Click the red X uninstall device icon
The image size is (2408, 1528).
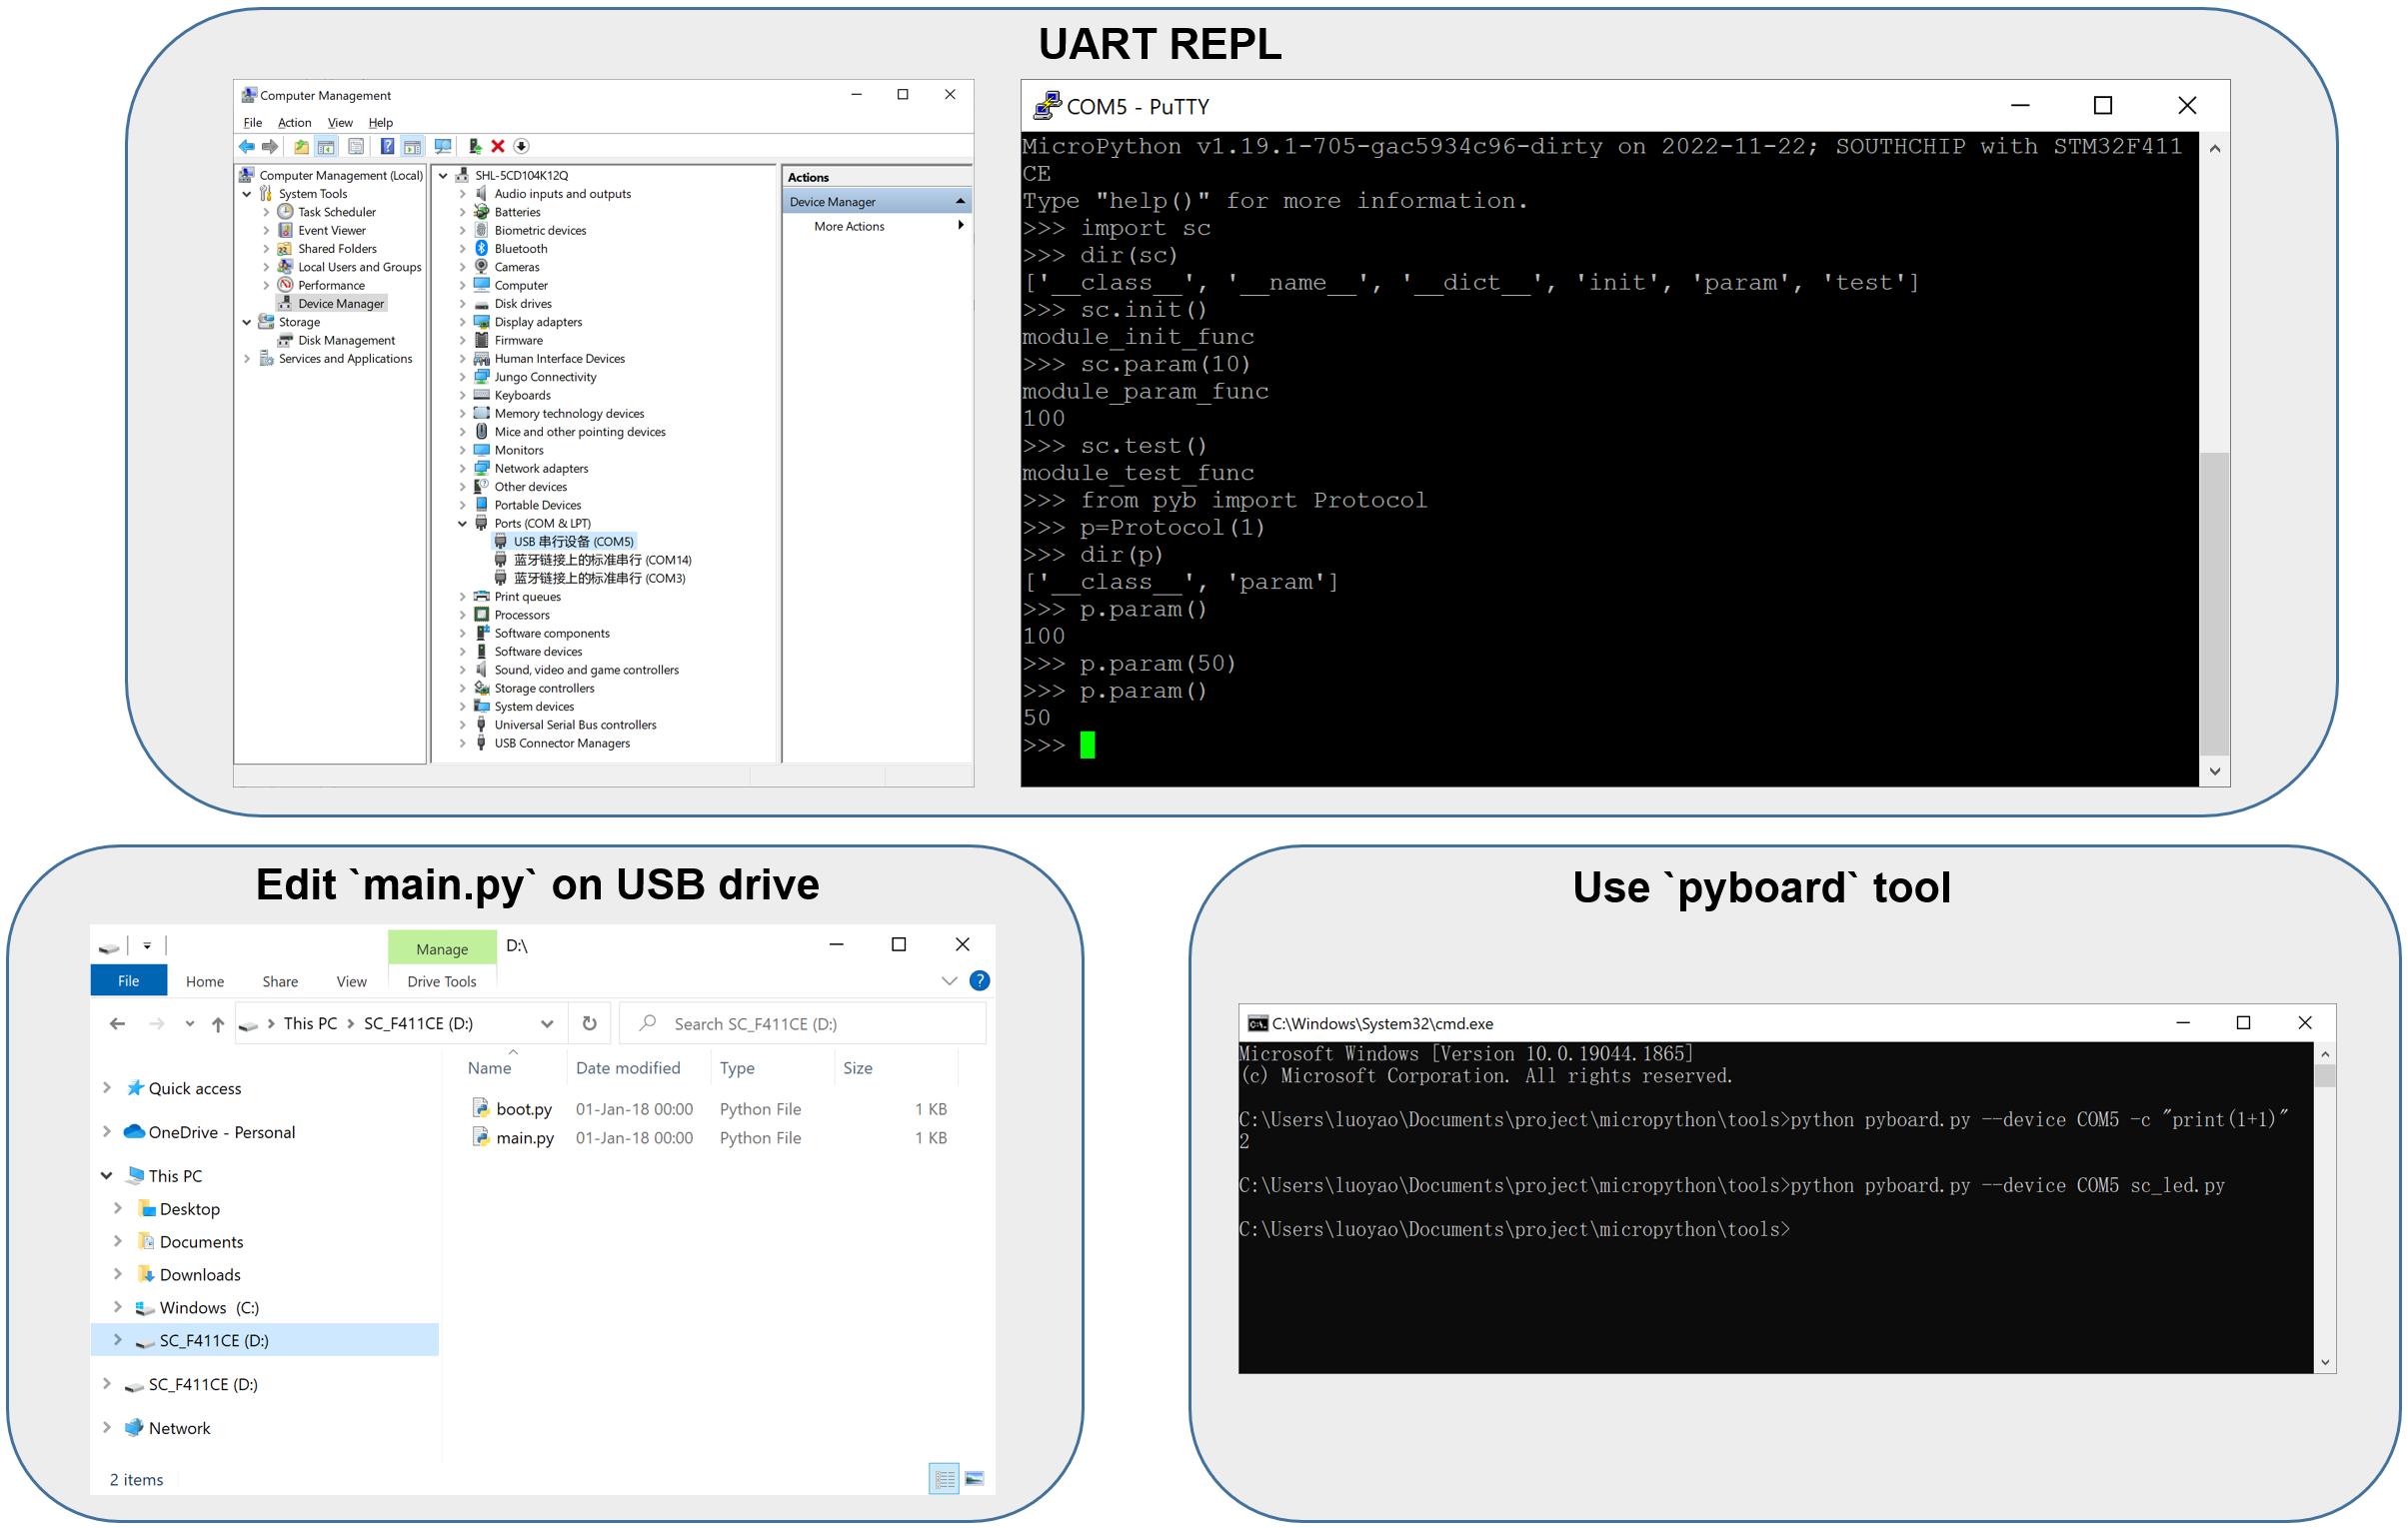pos(498,147)
